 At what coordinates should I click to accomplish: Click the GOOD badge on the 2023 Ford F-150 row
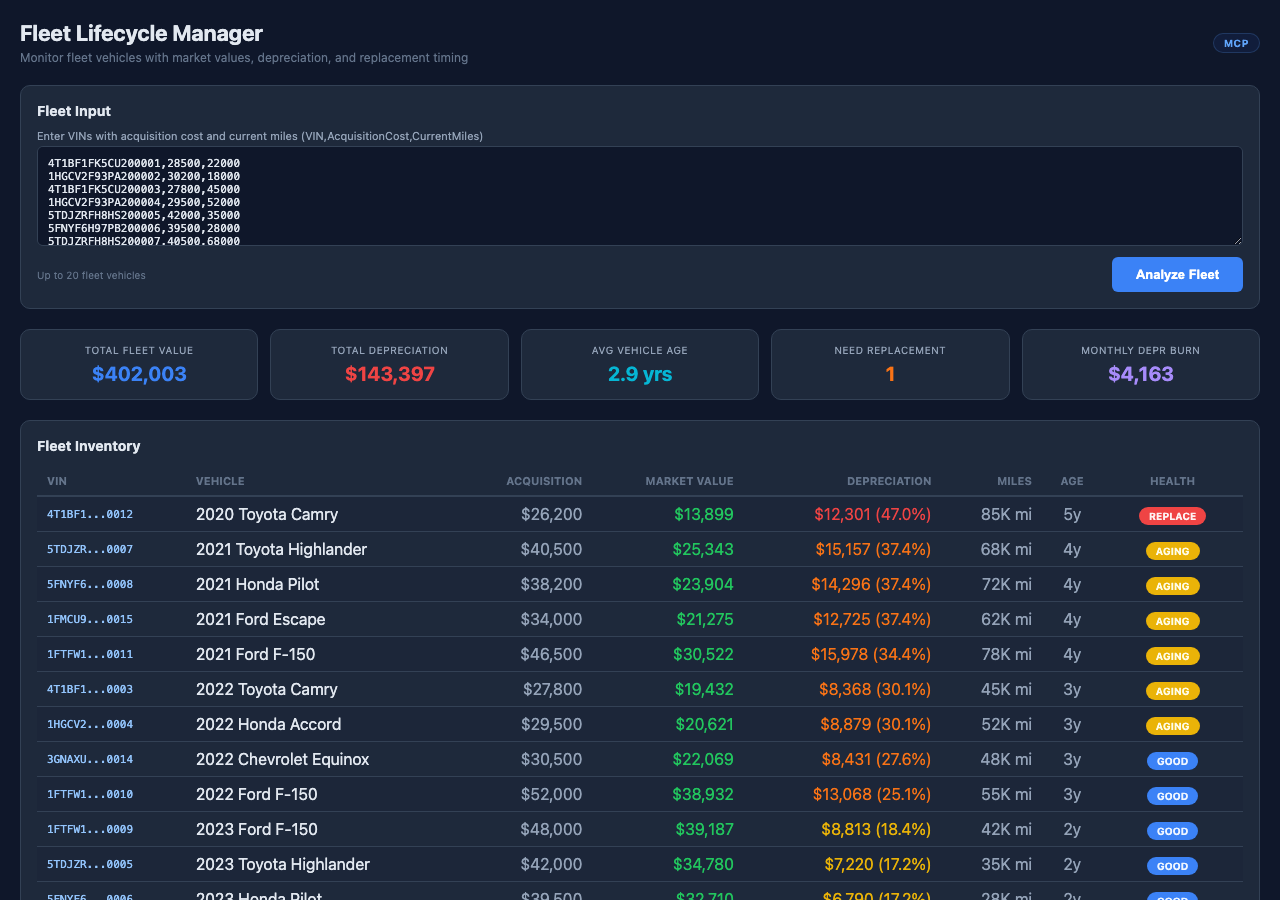click(1172, 831)
